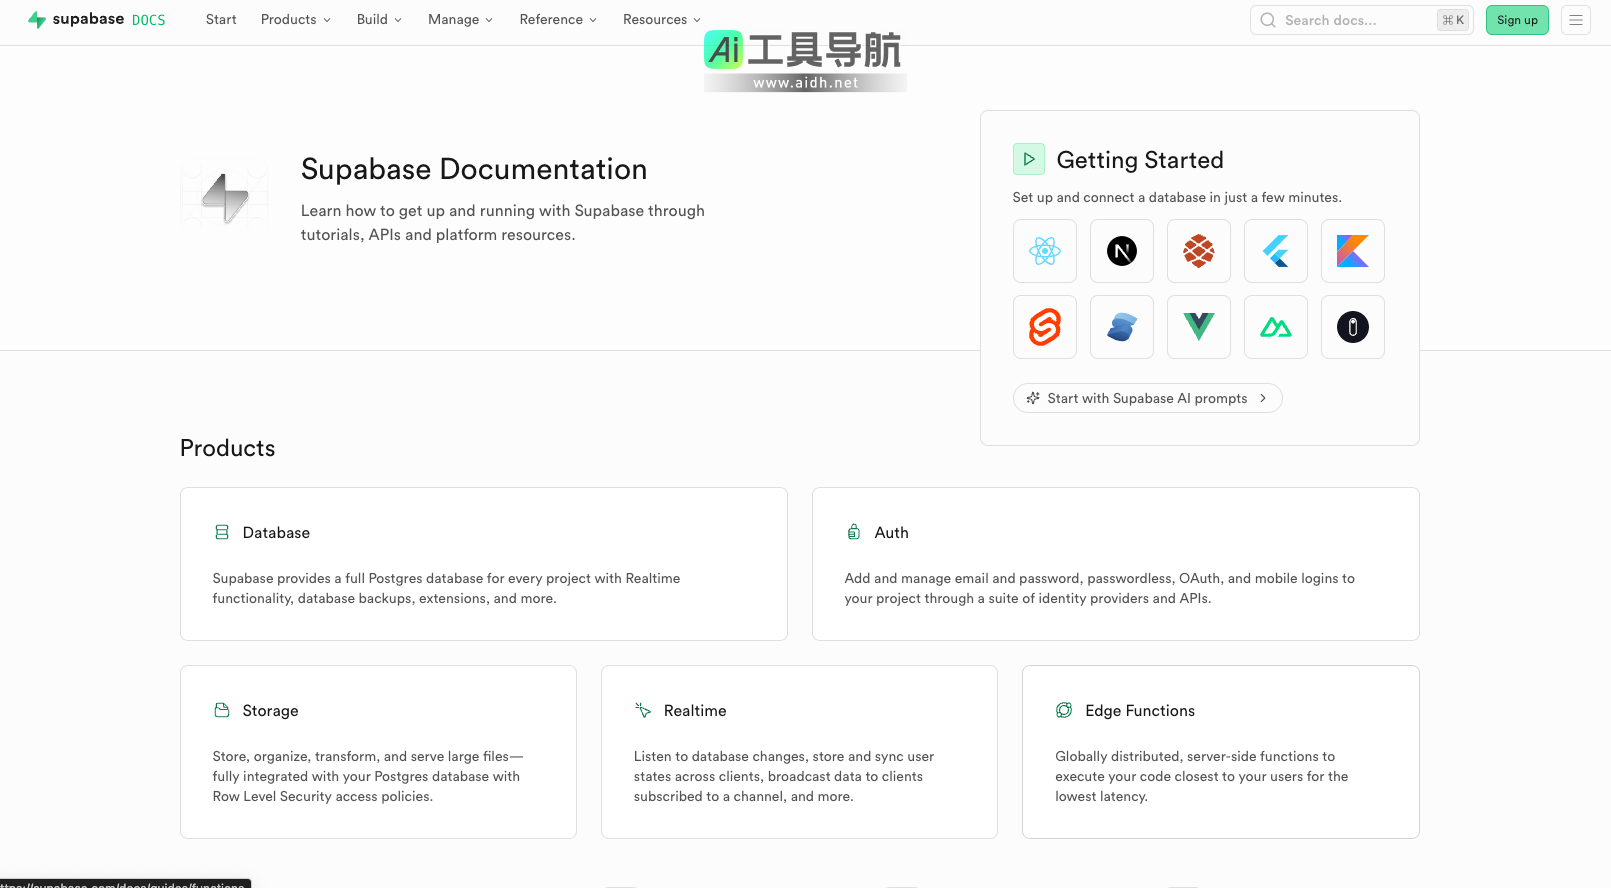Select the SvelteKit quickstart icon
The image size is (1611, 888).
pyautogui.click(x=1044, y=327)
